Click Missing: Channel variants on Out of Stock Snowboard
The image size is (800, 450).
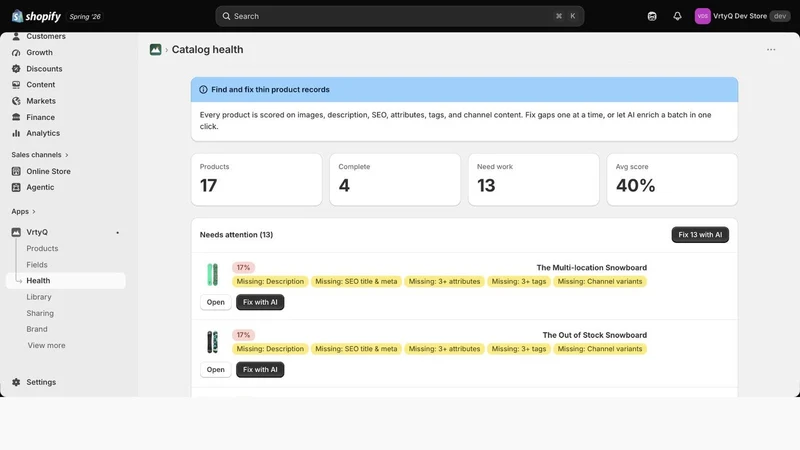tap(600, 349)
